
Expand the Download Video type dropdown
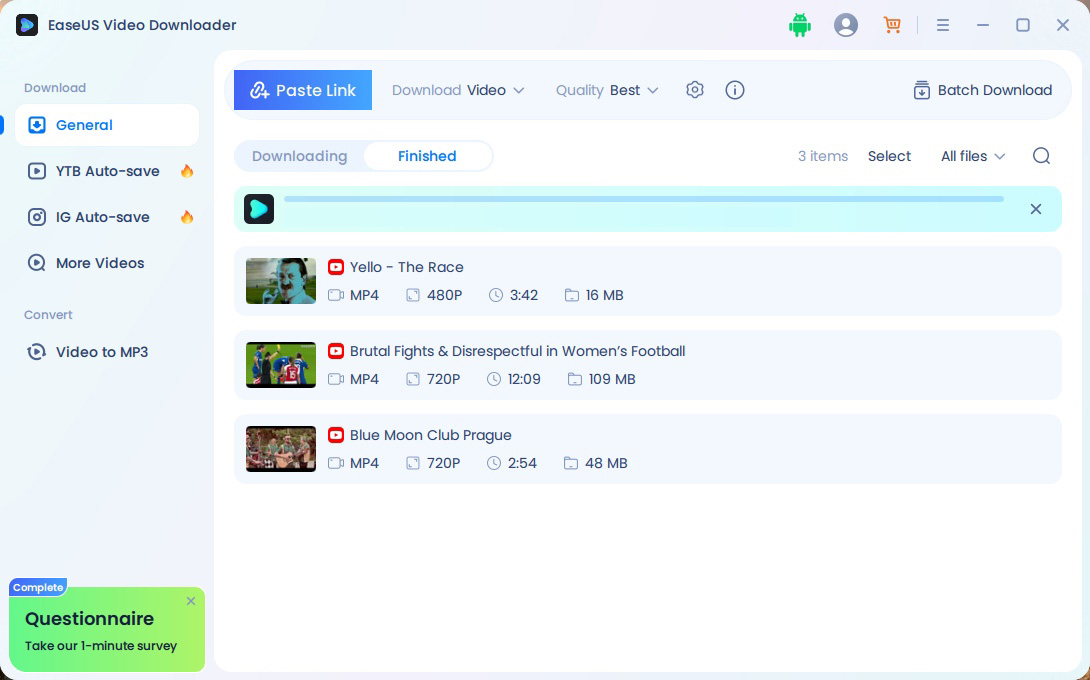[458, 90]
